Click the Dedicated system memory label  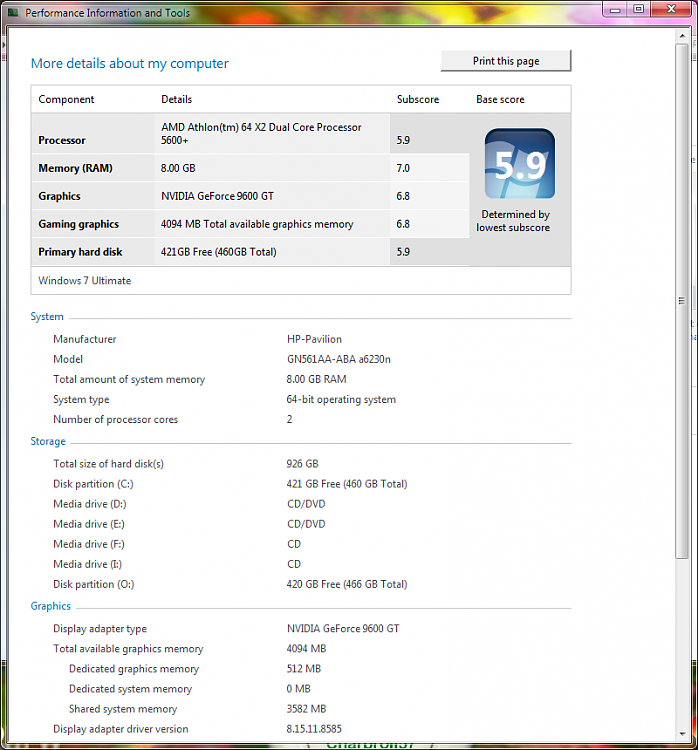(131, 689)
